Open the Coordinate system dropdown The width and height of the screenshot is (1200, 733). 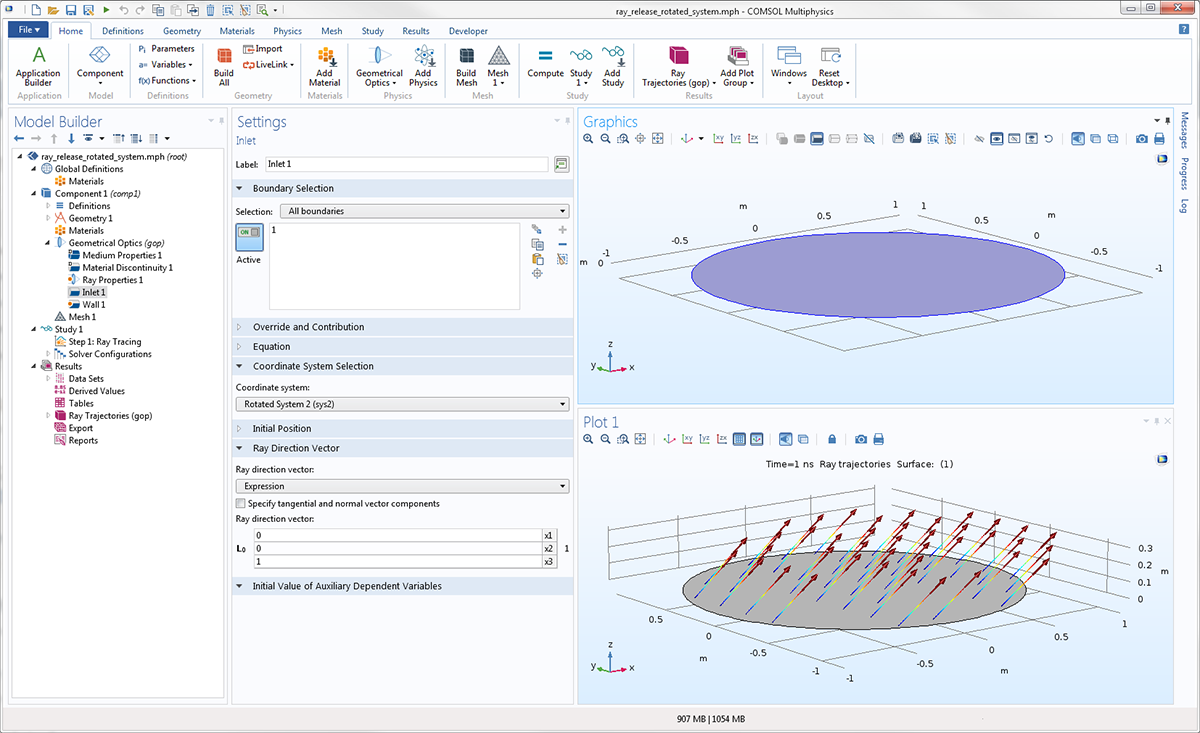point(401,404)
